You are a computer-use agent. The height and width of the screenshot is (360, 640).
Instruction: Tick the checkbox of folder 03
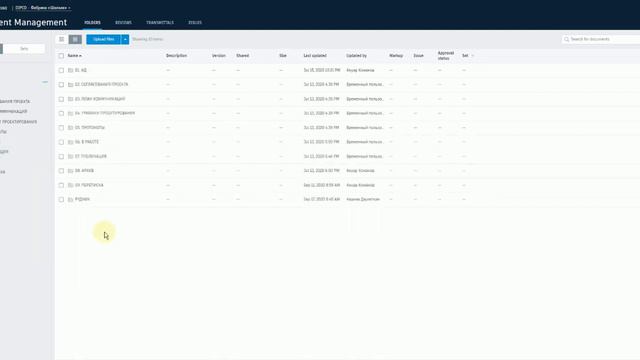click(61, 99)
